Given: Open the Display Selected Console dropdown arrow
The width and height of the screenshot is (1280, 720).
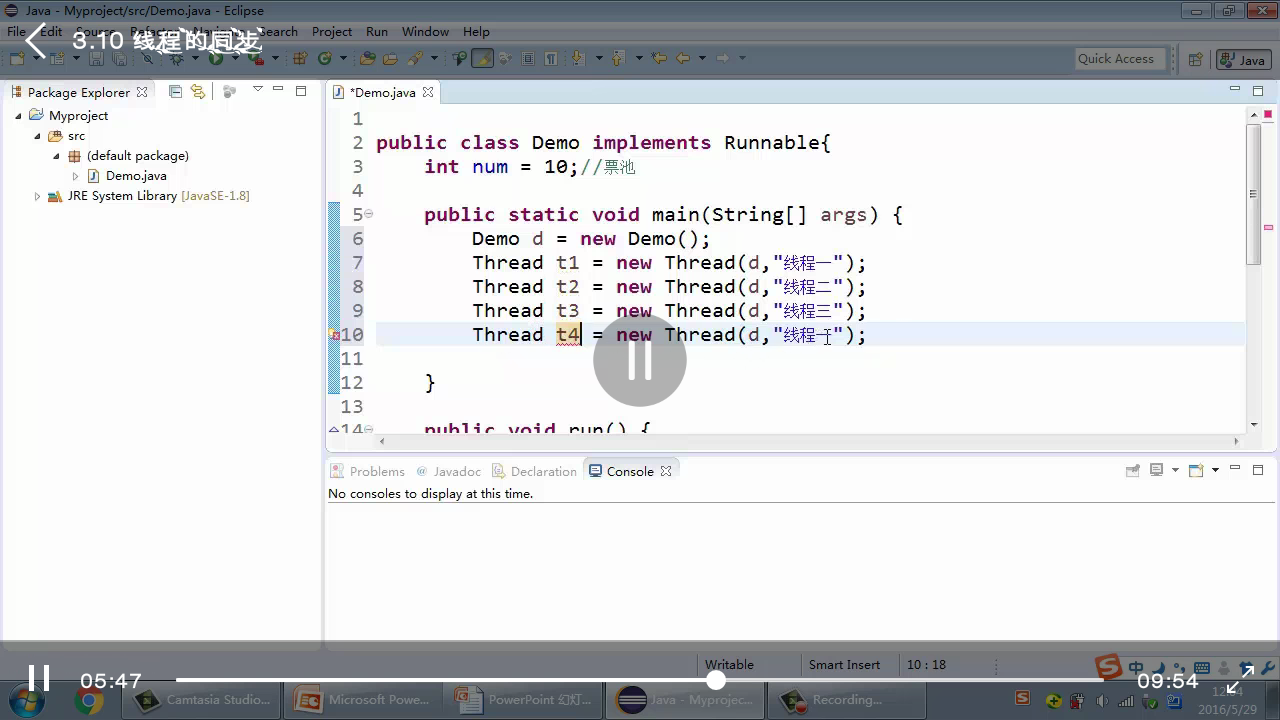Looking at the screenshot, I should point(1175,470).
